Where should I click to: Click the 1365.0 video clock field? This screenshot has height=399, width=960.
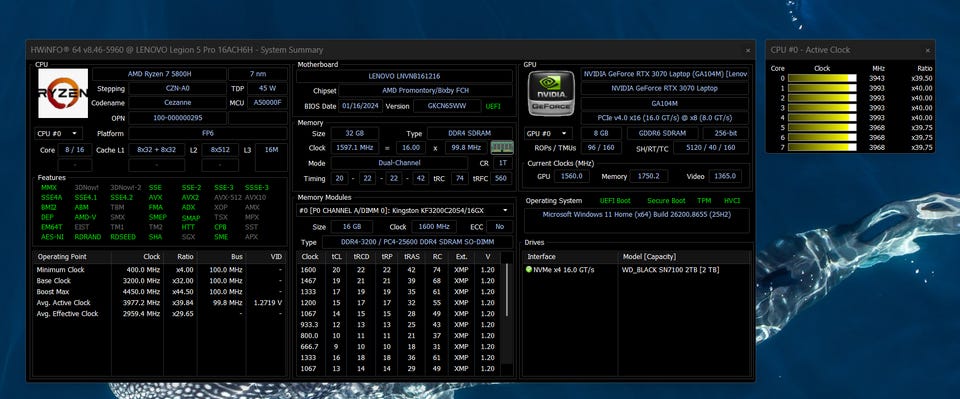click(x=726, y=176)
